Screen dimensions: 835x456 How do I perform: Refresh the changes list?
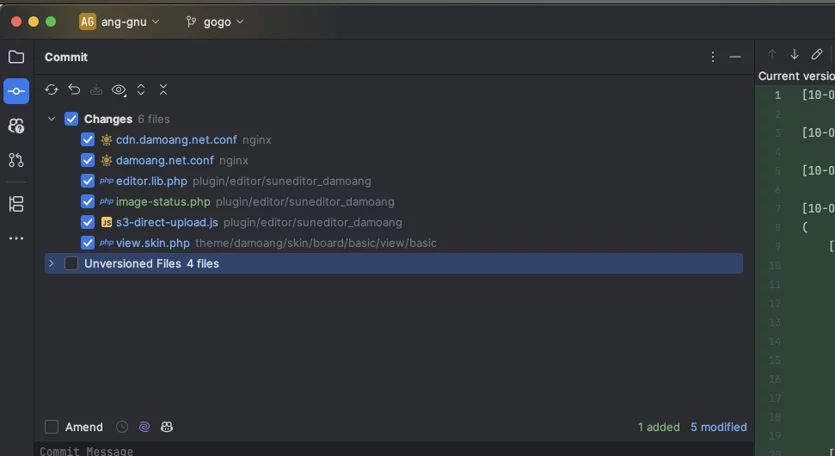(x=52, y=89)
